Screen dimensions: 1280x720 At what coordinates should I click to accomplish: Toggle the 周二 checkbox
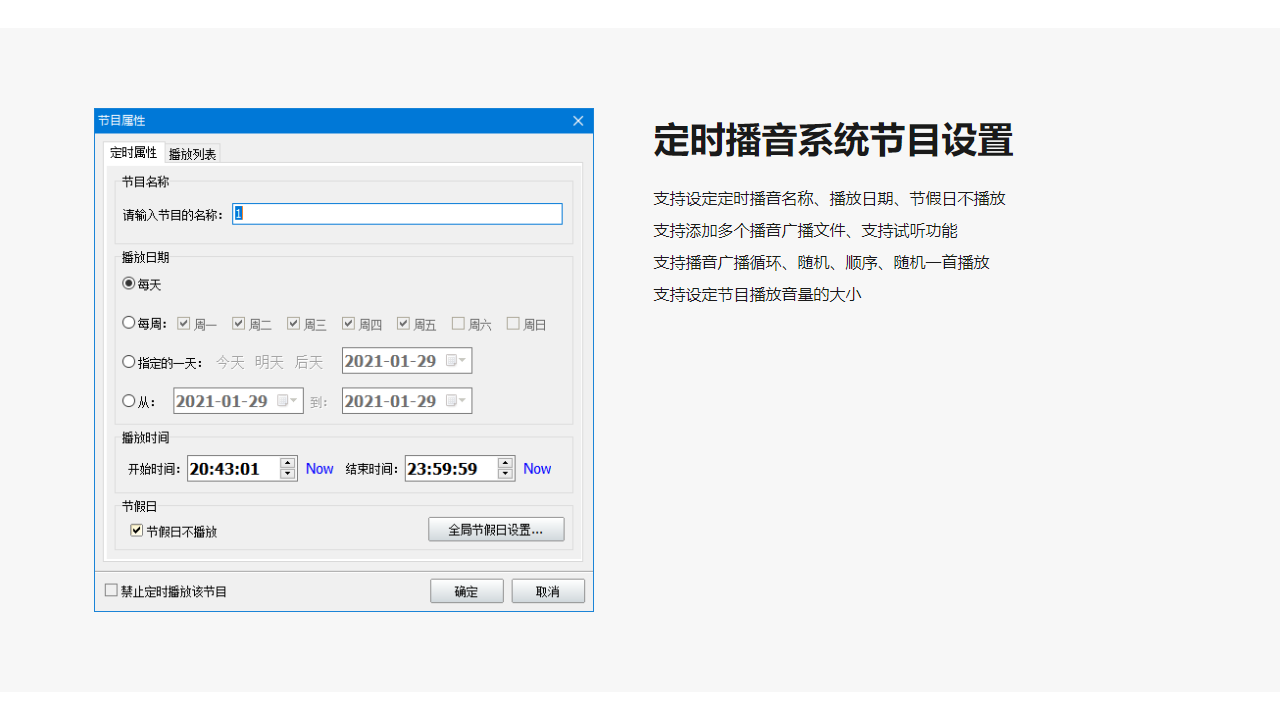click(239, 323)
